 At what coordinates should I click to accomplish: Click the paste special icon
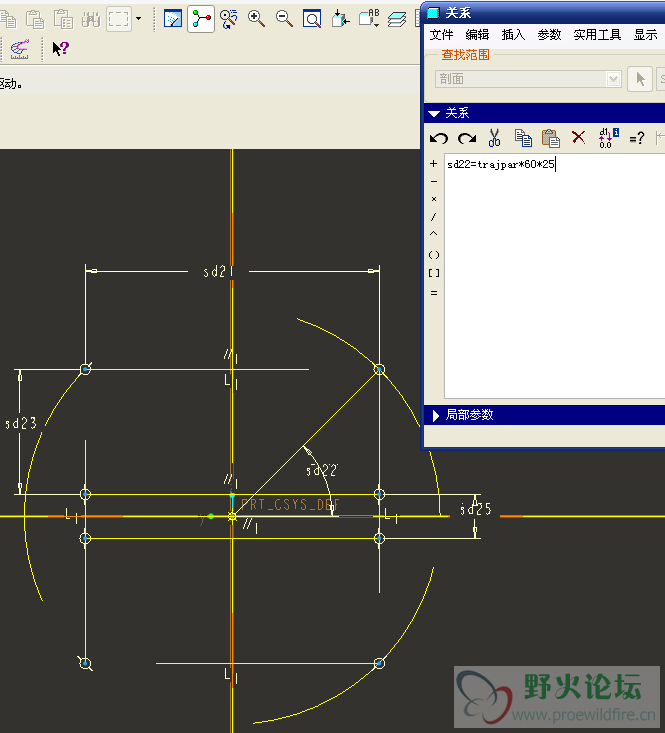coord(63,19)
